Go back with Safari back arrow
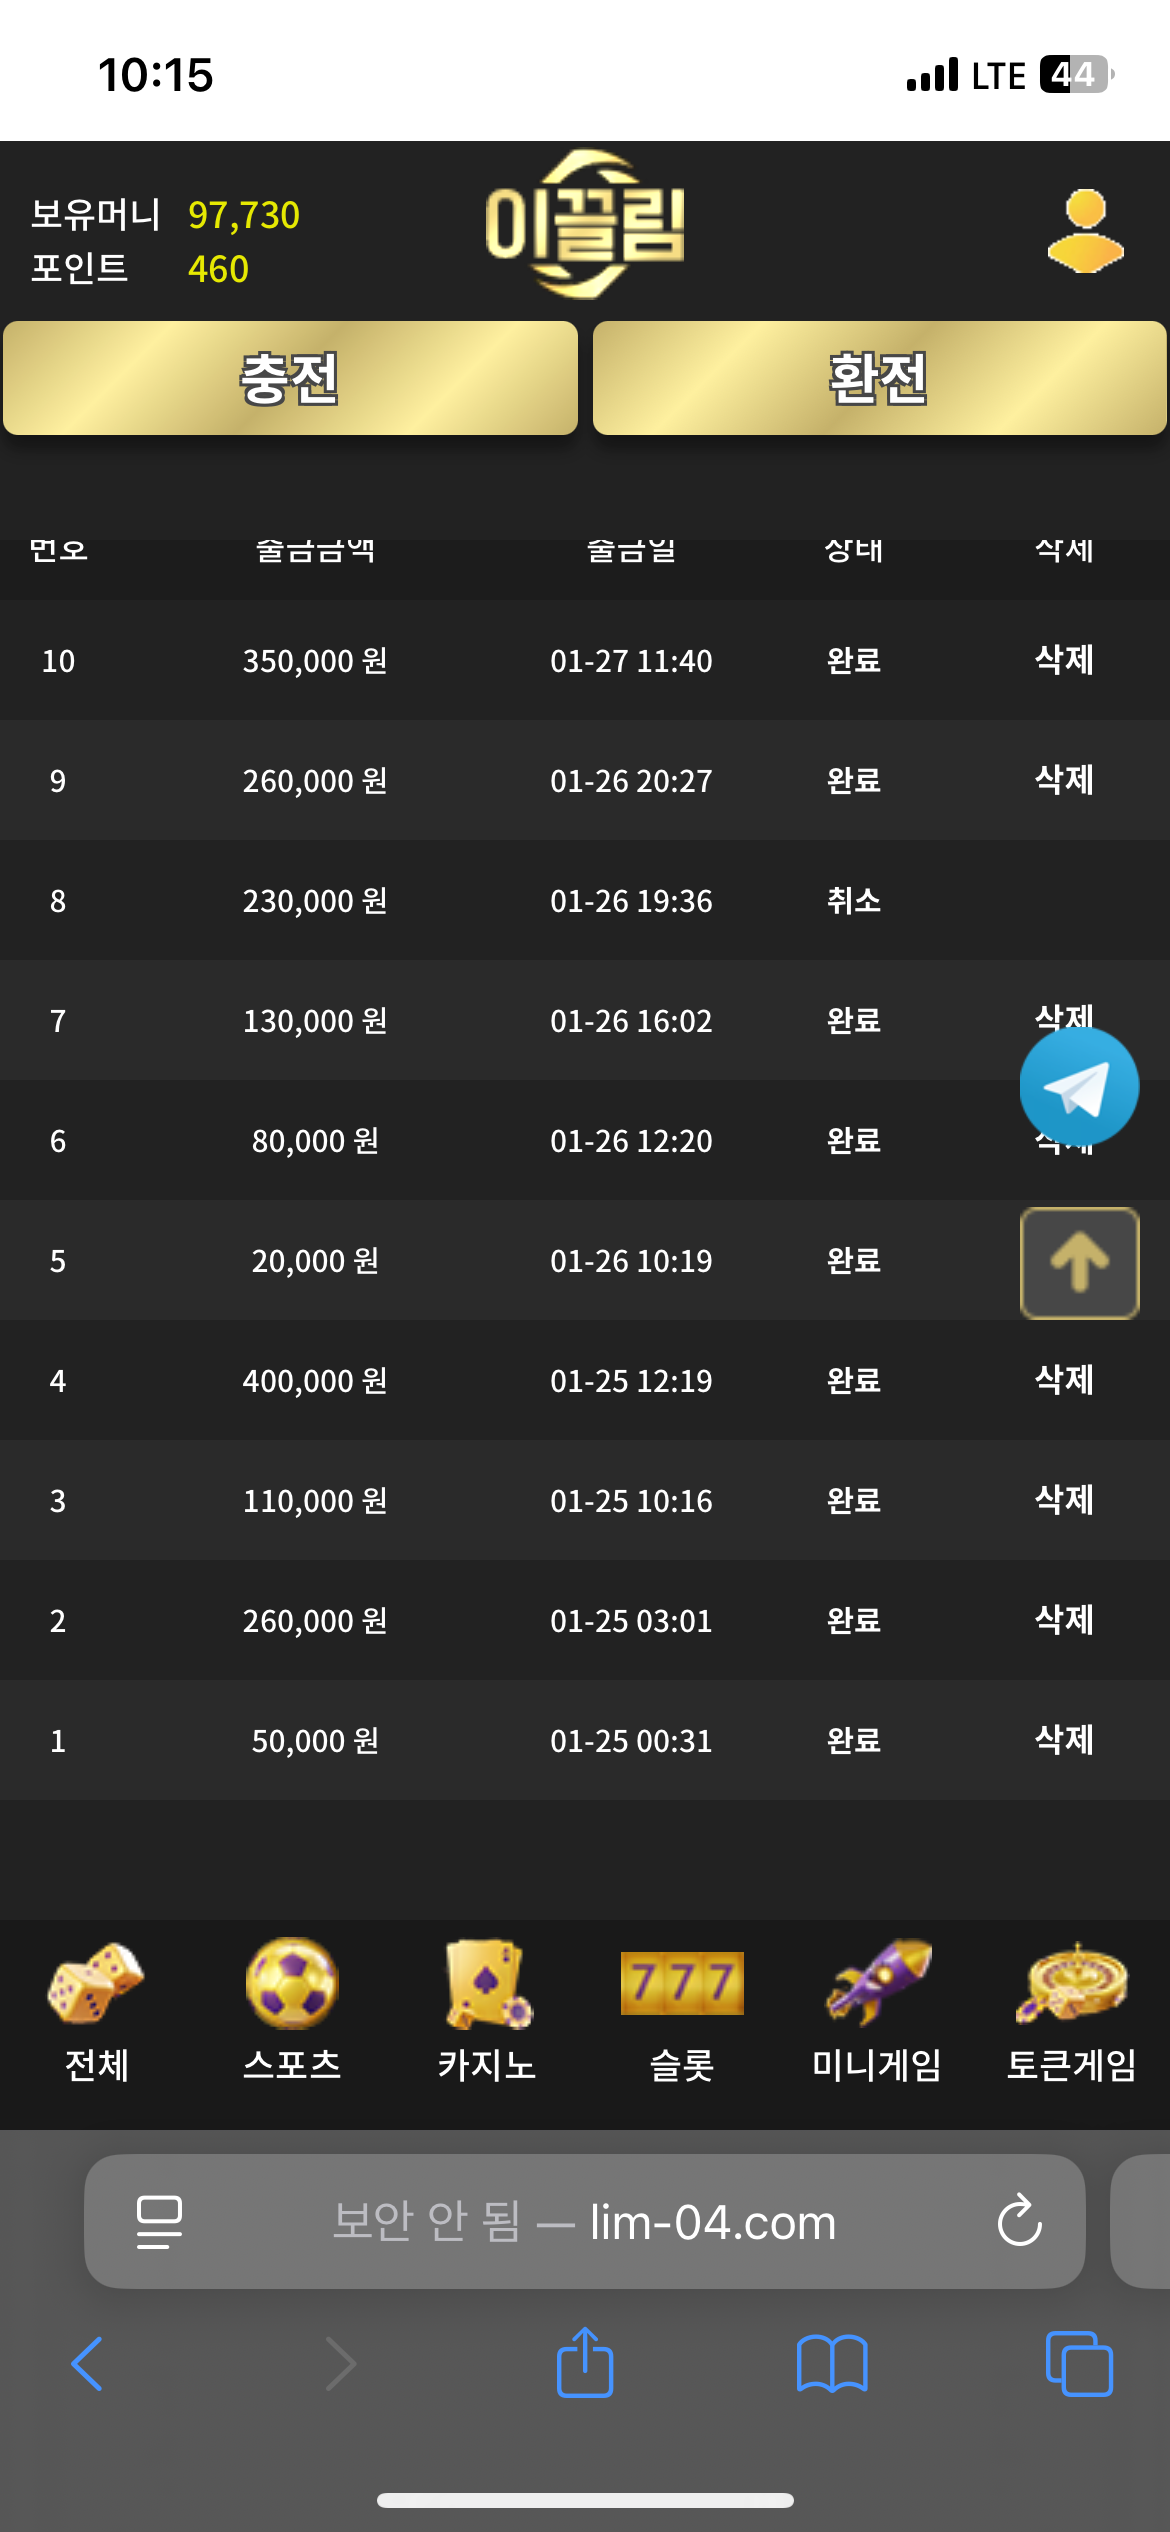The image size is (1170, 2532). (88, 2364)
